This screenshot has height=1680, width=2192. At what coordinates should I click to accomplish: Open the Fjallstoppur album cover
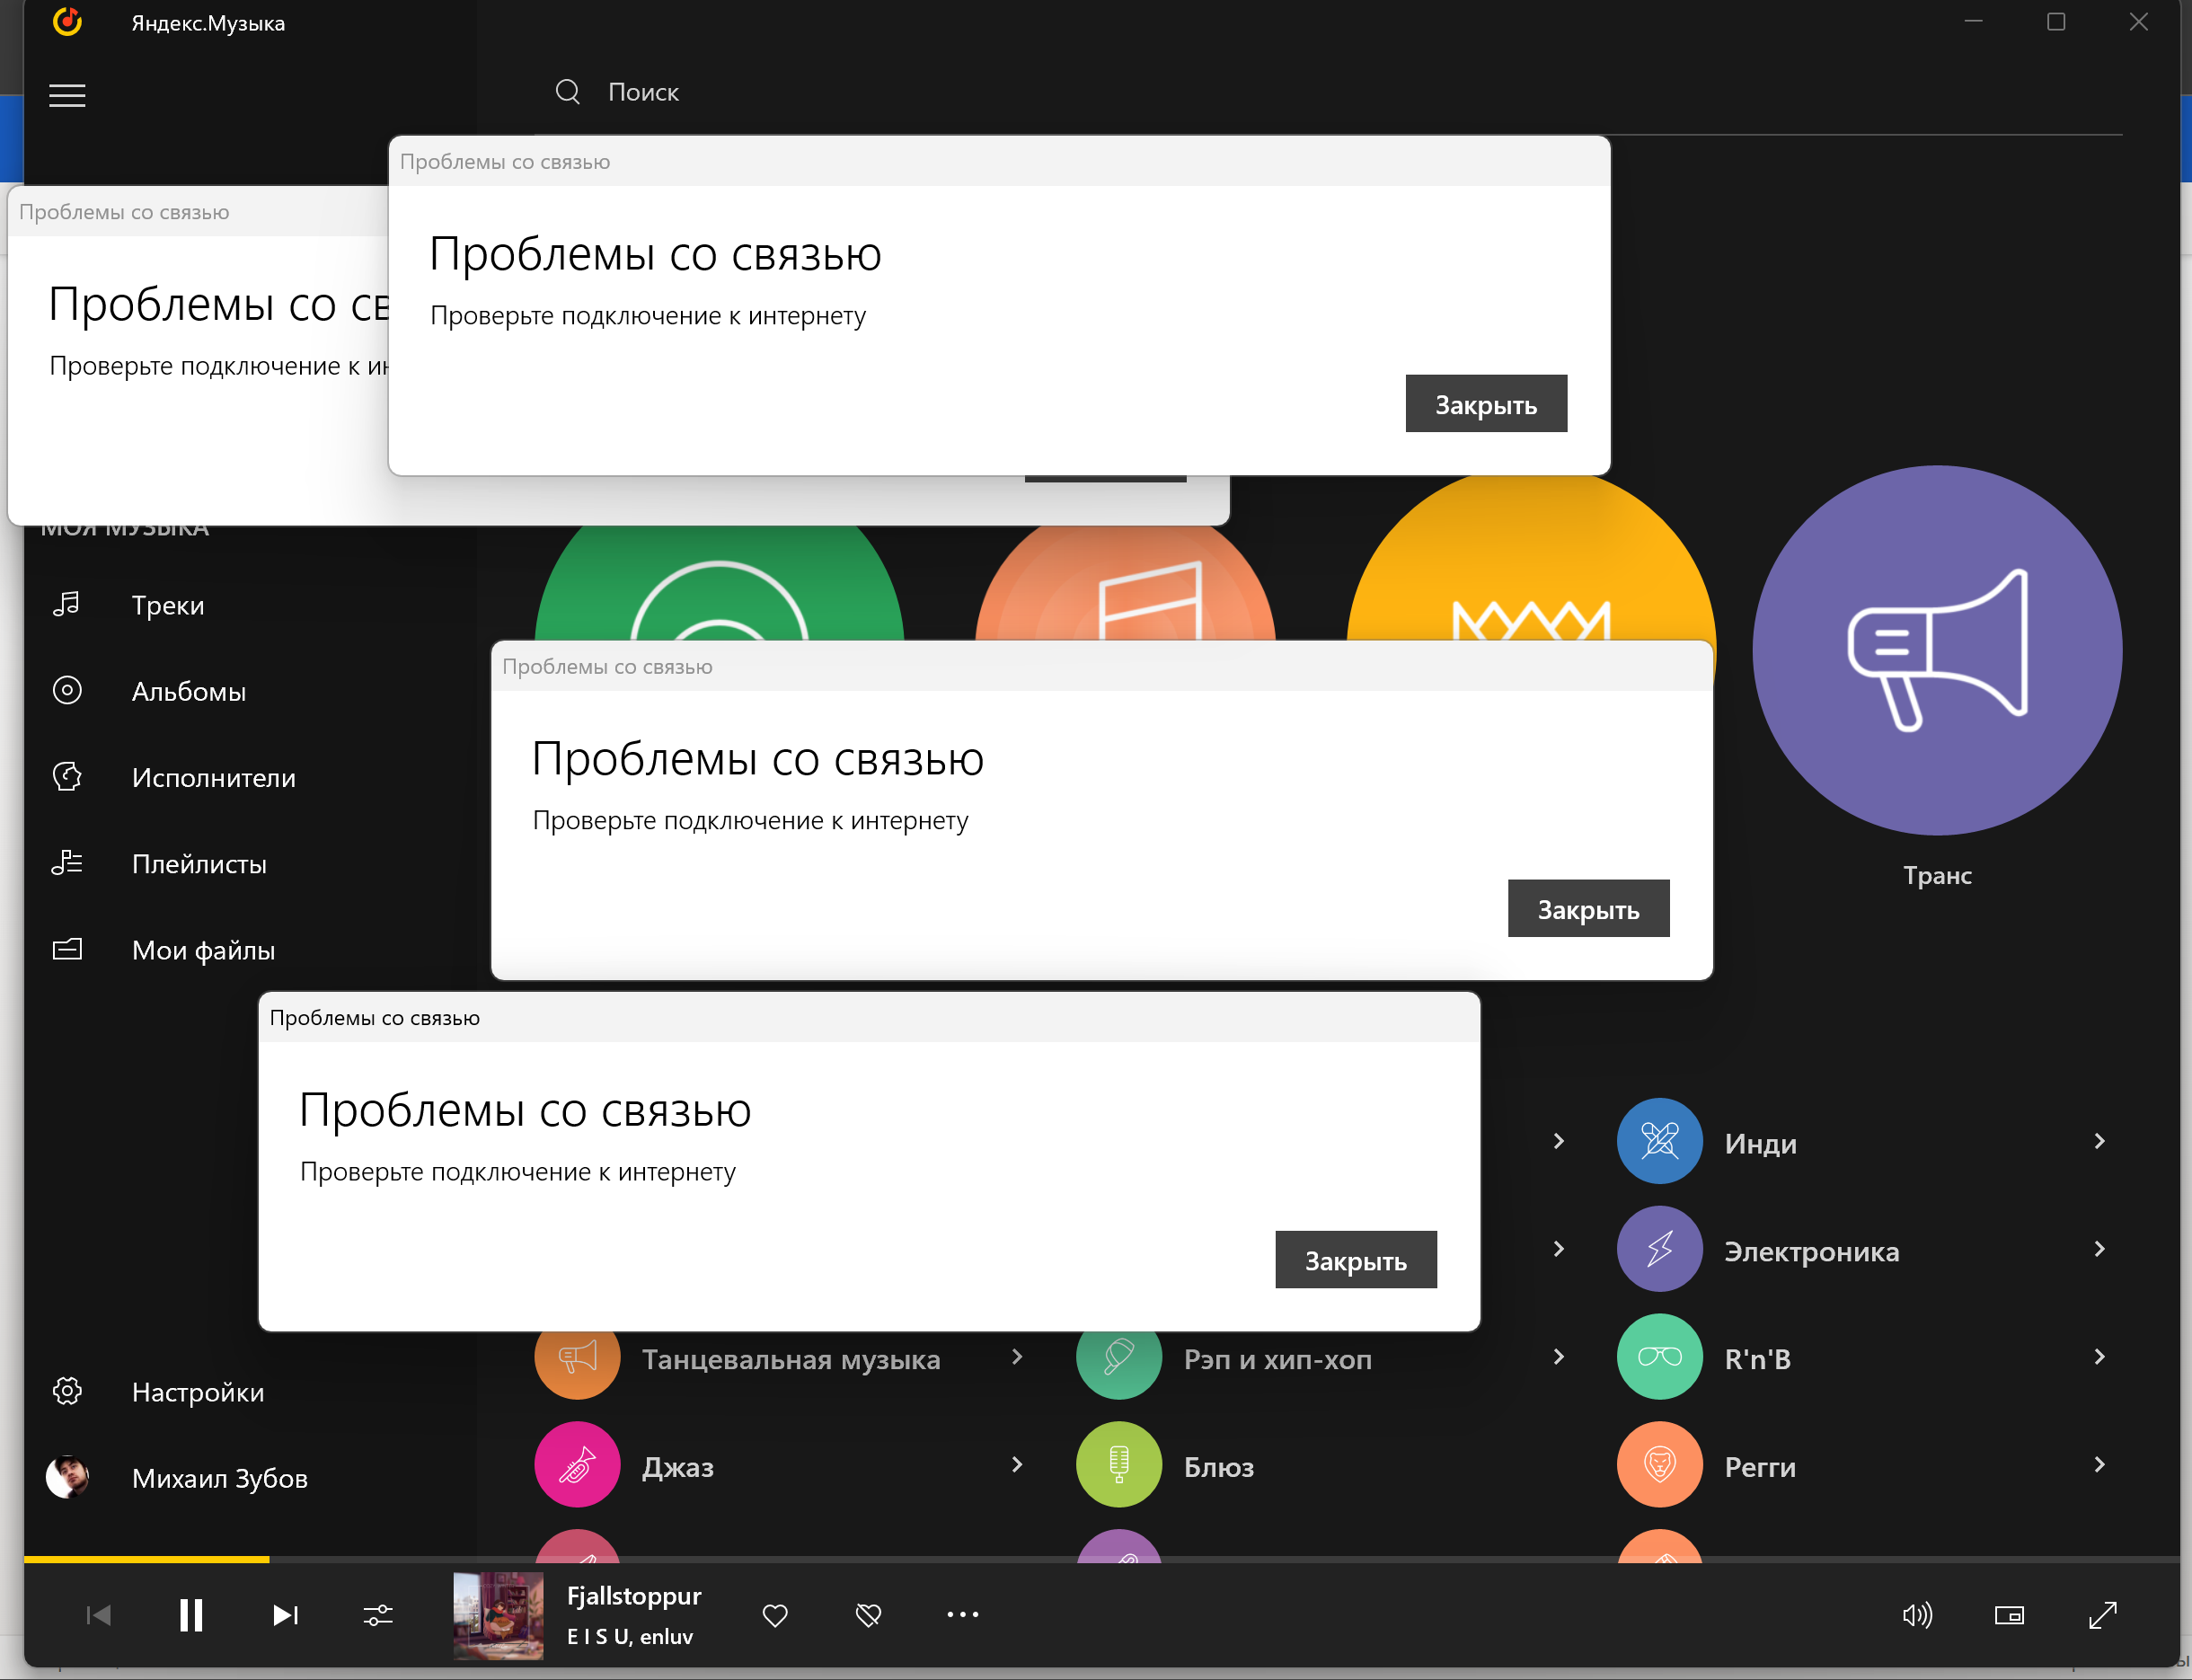point(498,1615)
